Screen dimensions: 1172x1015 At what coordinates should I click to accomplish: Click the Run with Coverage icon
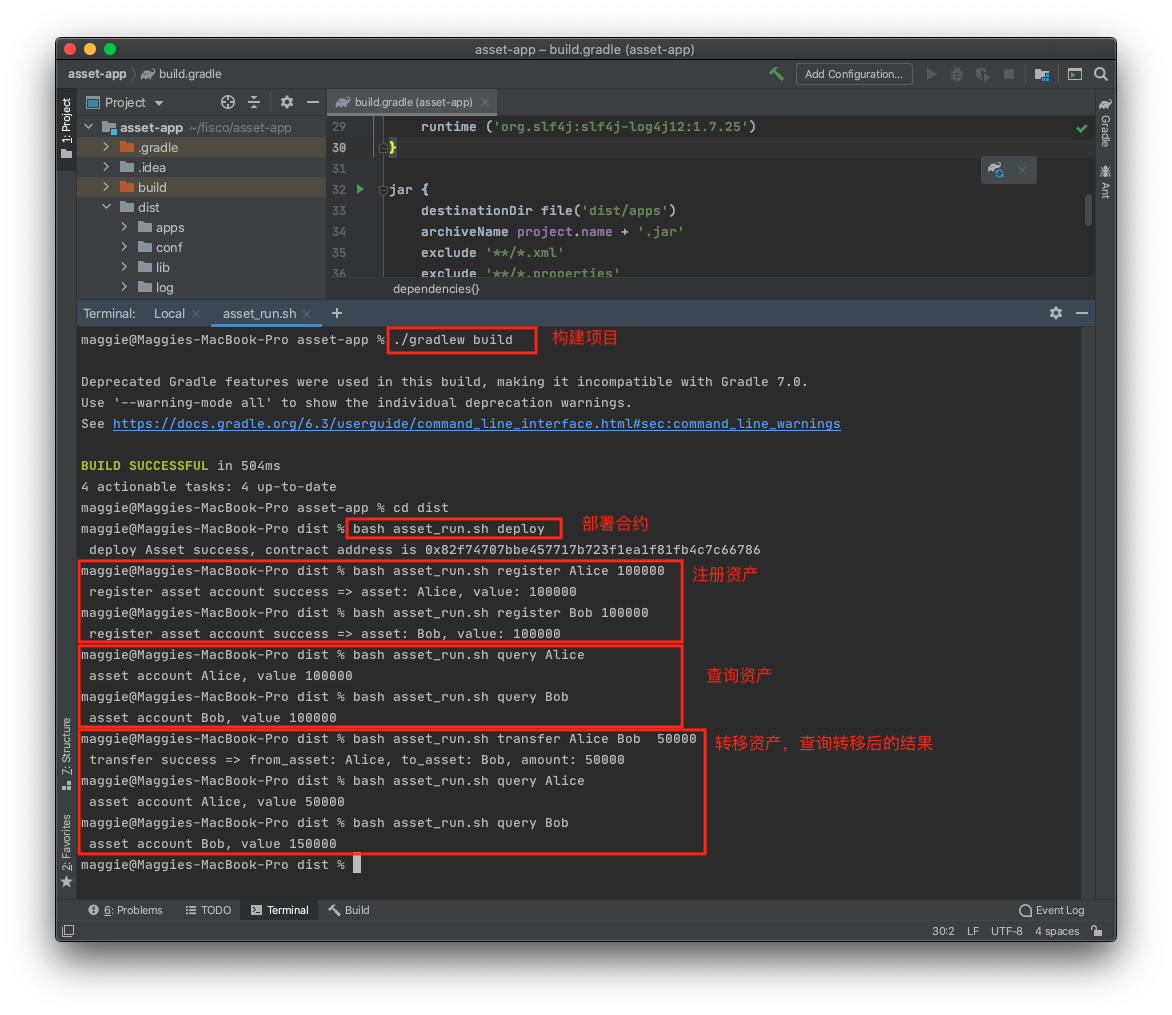[x=983, y=74]
